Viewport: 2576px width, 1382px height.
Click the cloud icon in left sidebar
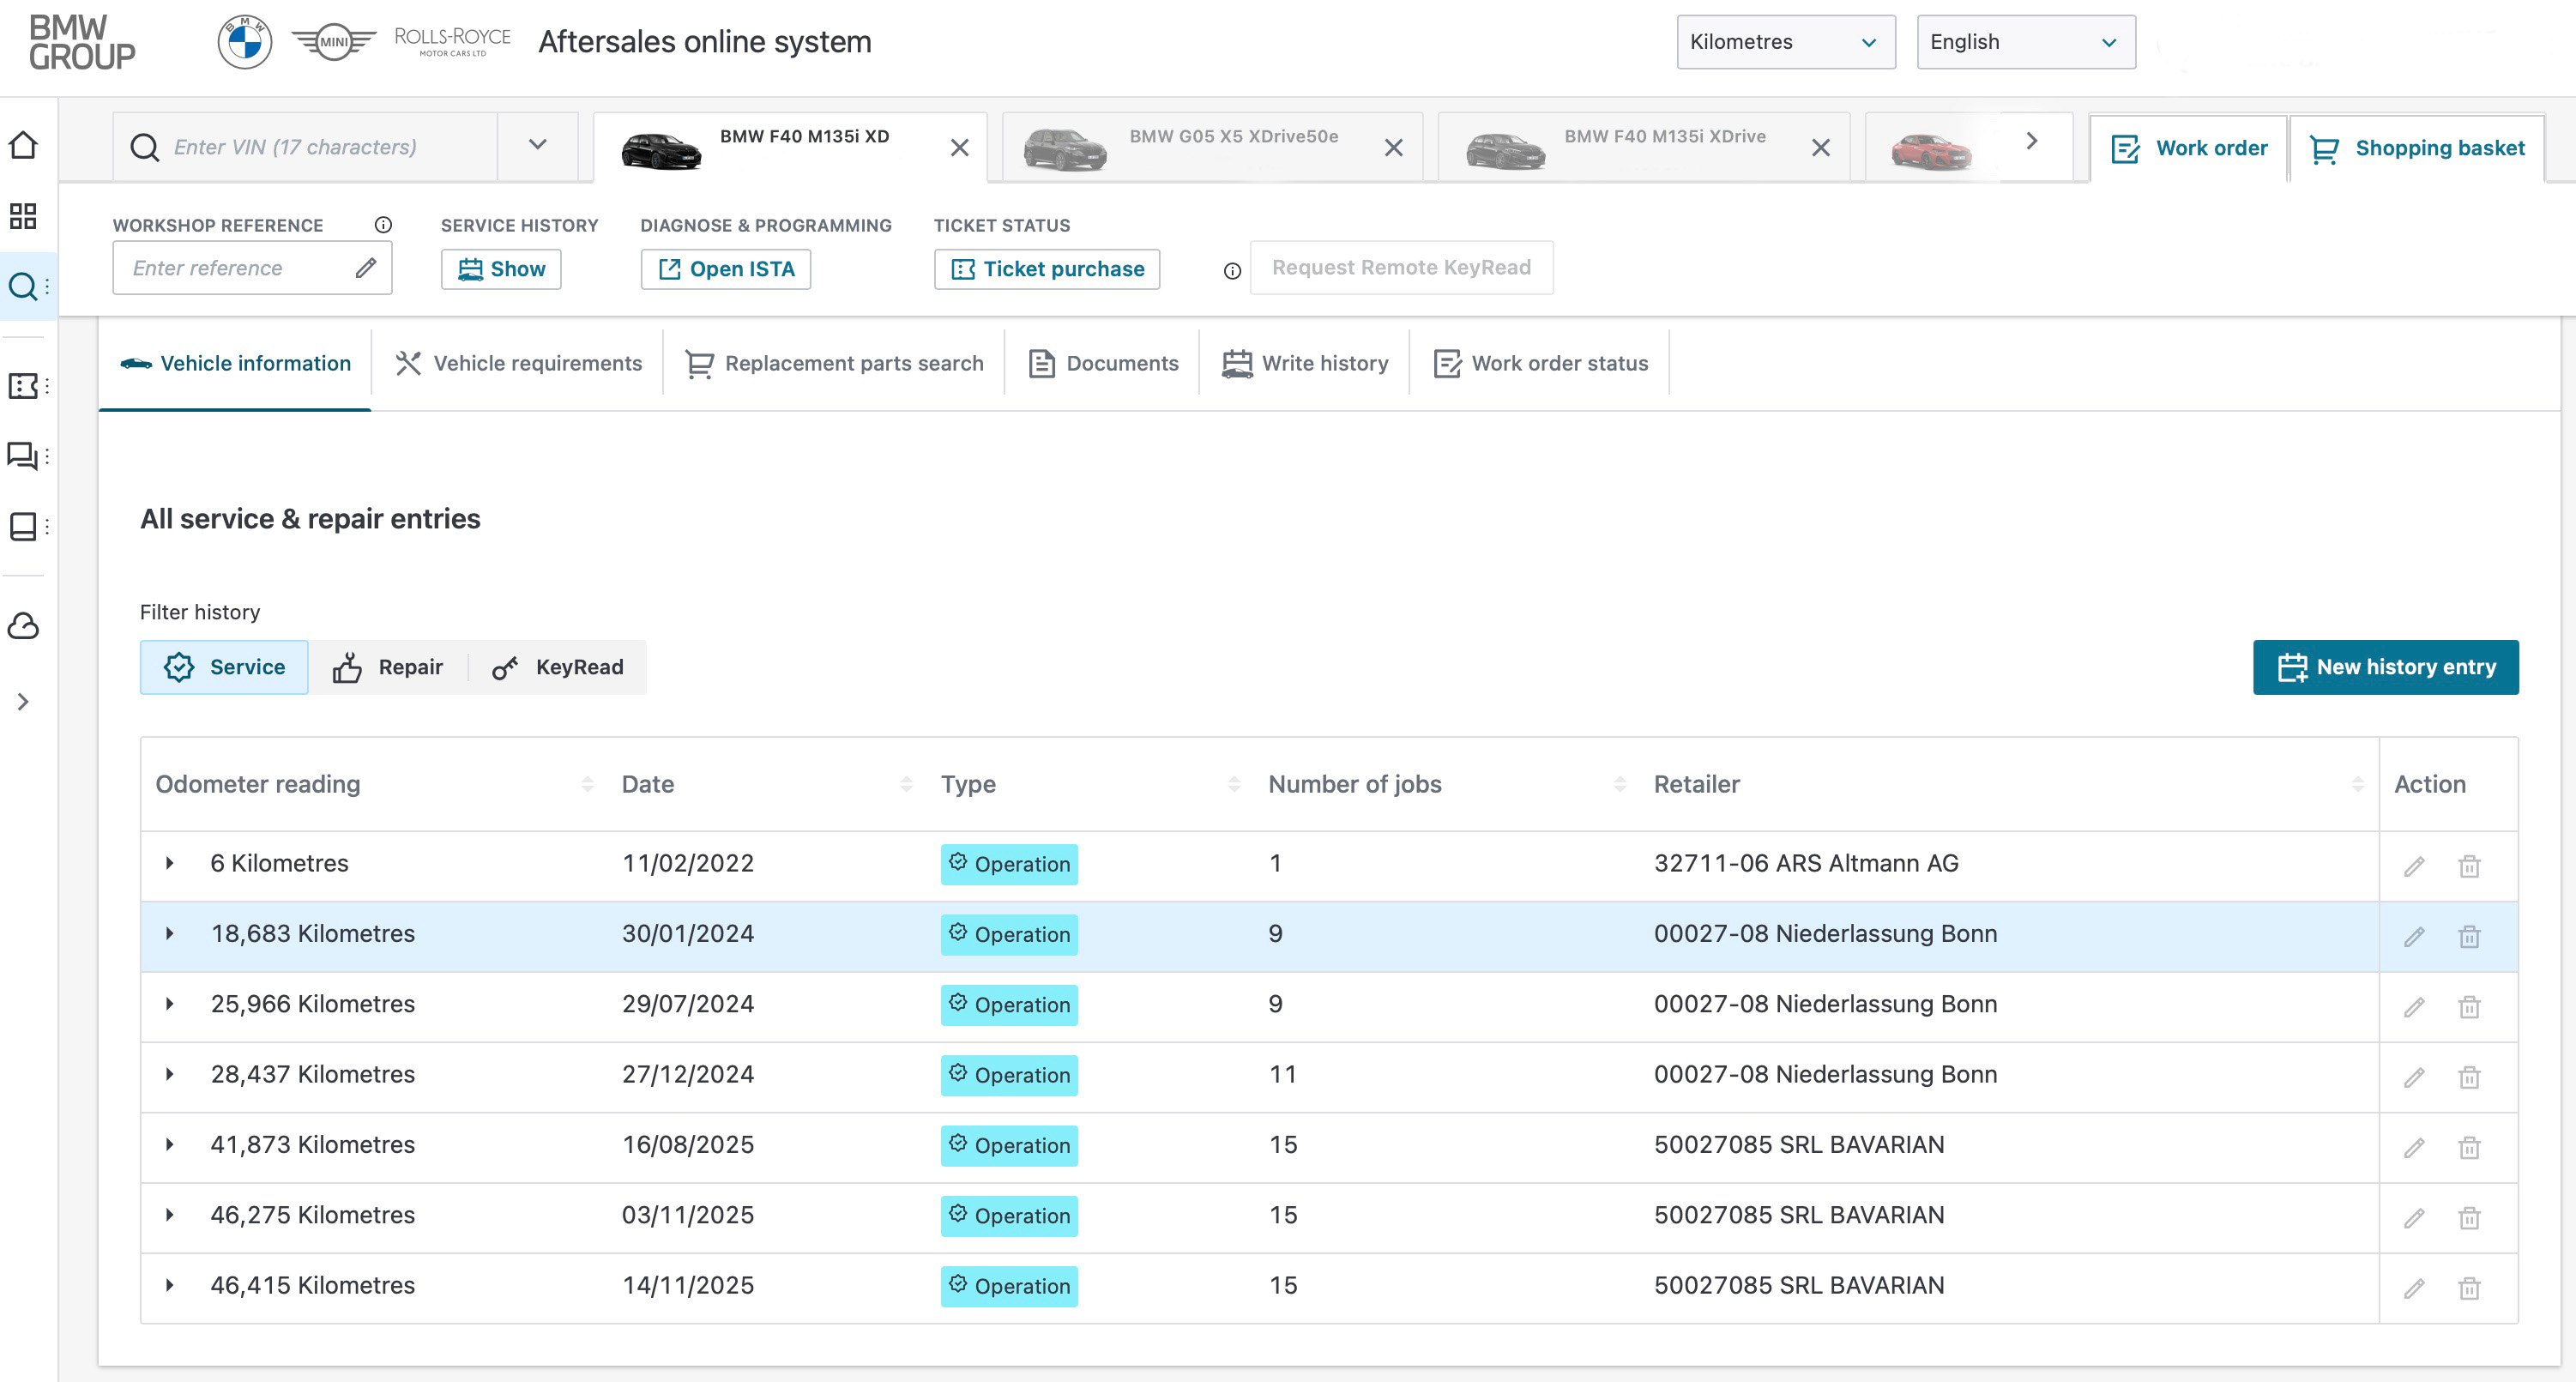[23, 627]
